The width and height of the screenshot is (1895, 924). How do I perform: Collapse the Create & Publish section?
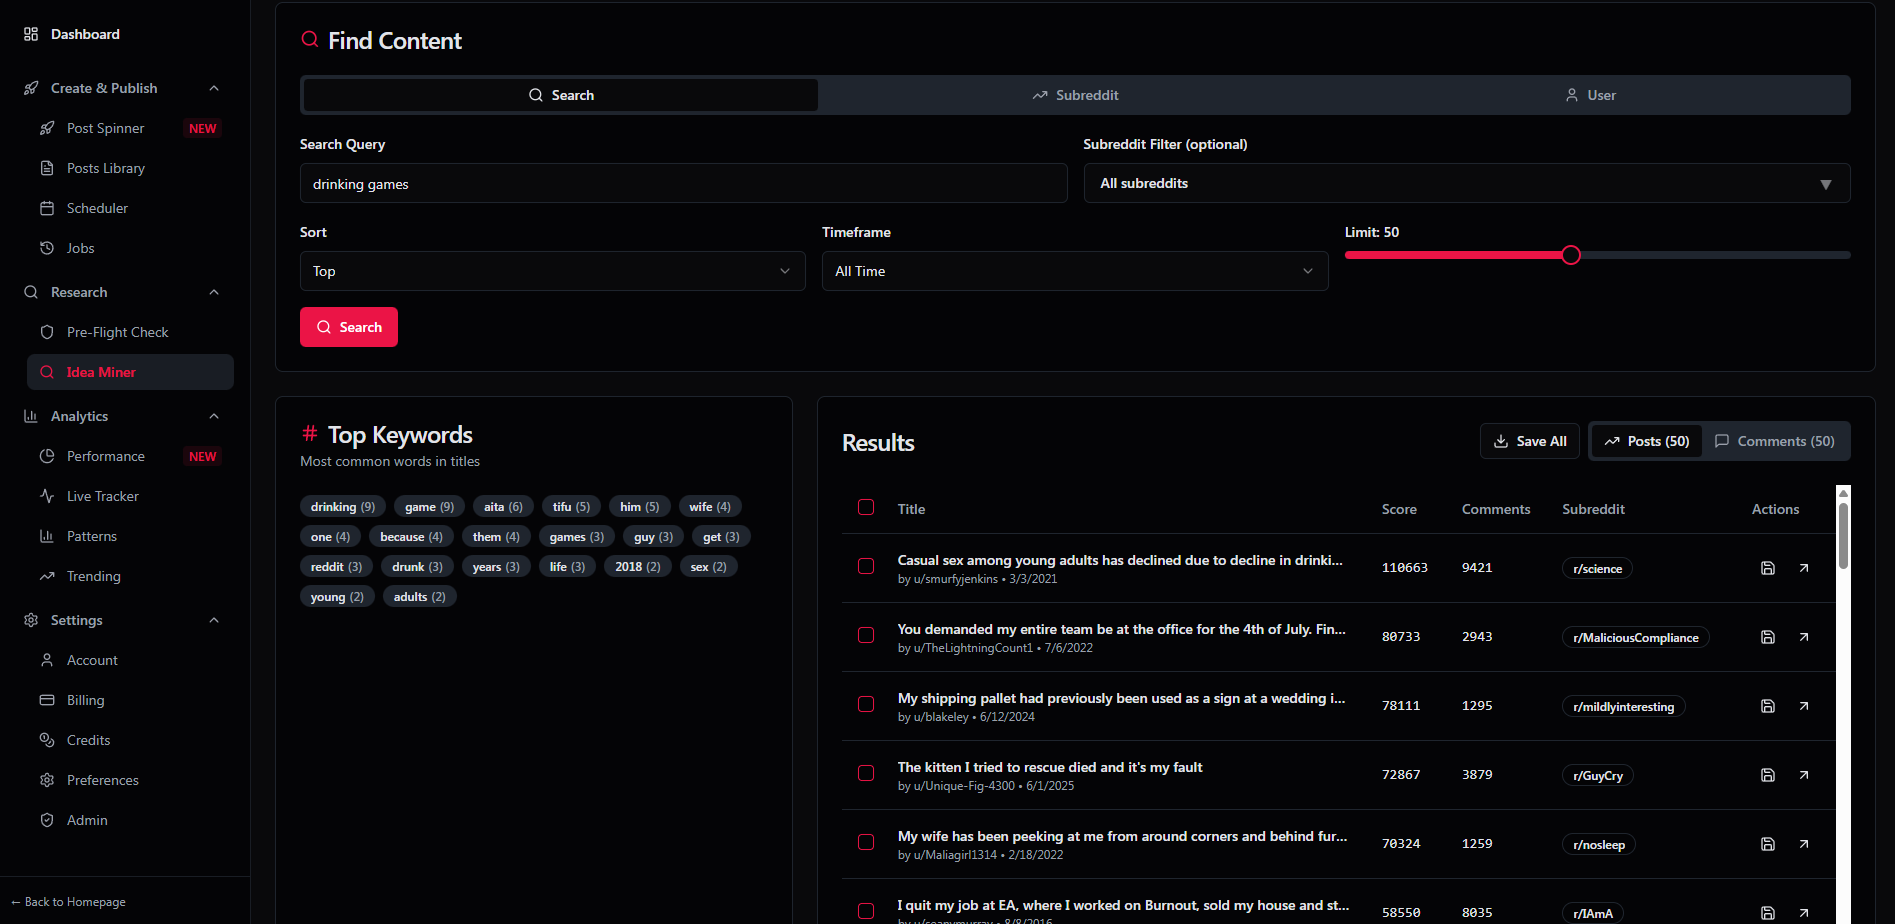click(214, 88)
